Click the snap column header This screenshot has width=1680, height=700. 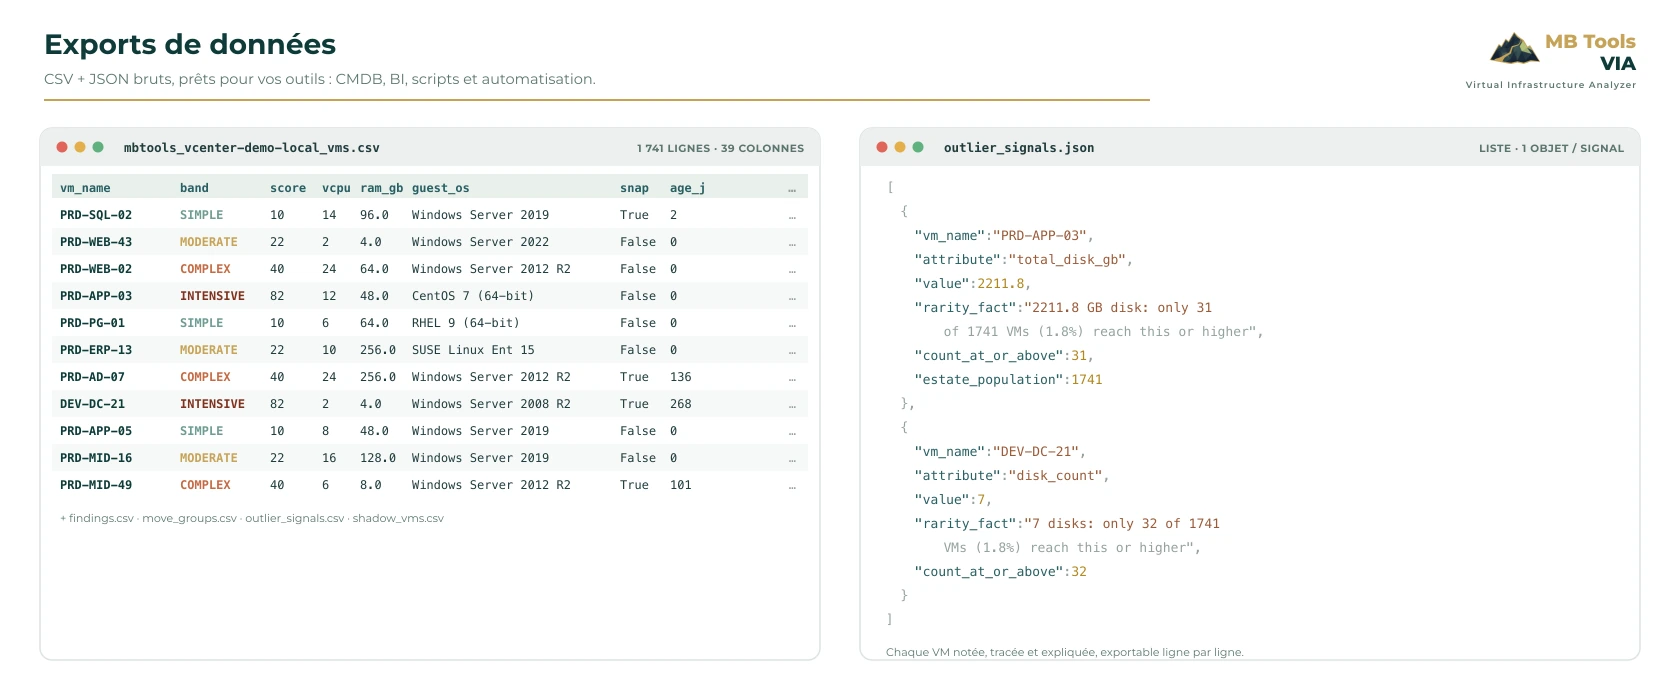(634, 188)
